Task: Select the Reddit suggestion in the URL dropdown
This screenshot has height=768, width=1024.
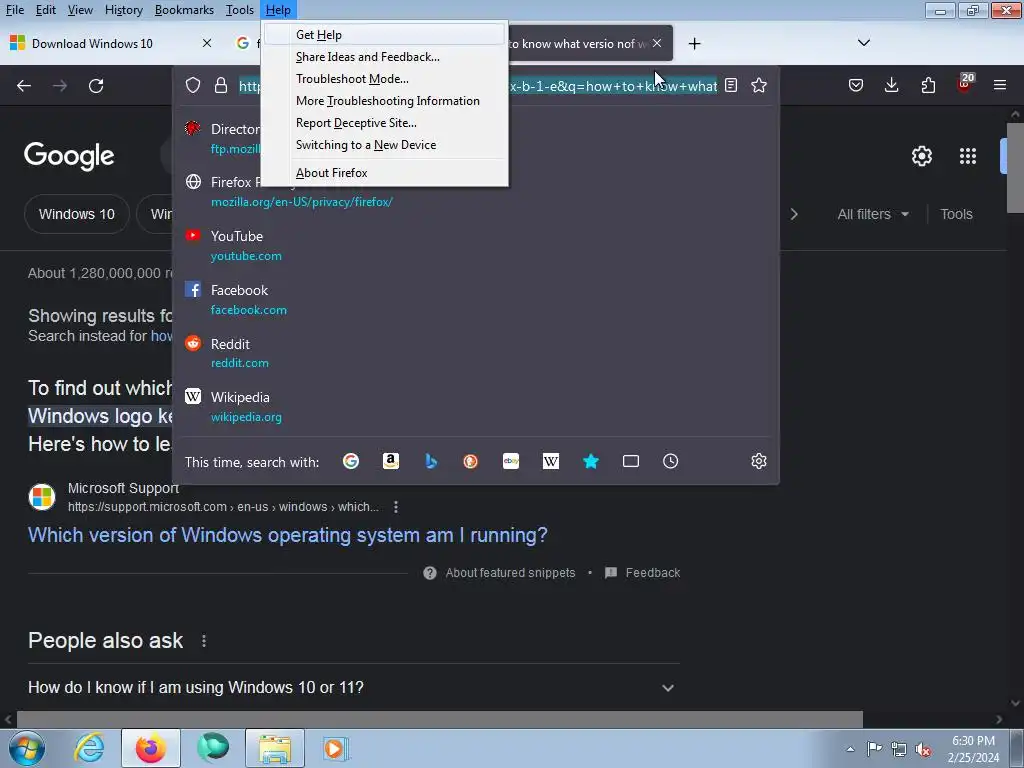Action: coord(476,353)
